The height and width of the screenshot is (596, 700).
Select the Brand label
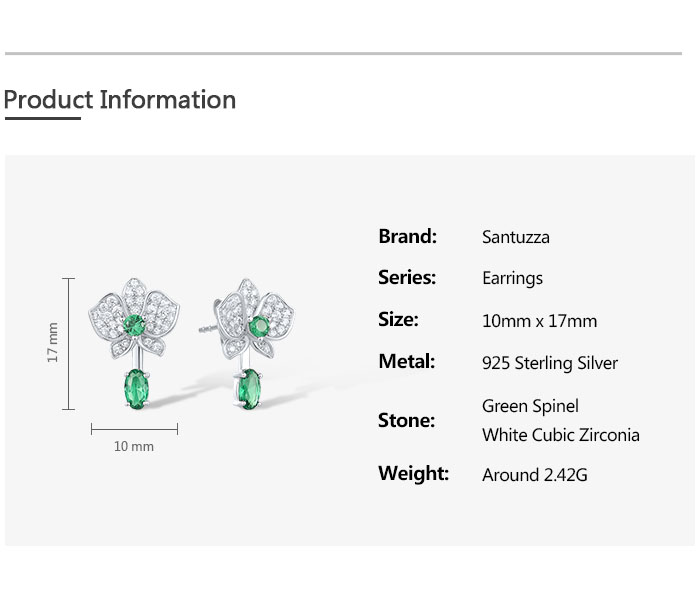(x=407, y=237)
